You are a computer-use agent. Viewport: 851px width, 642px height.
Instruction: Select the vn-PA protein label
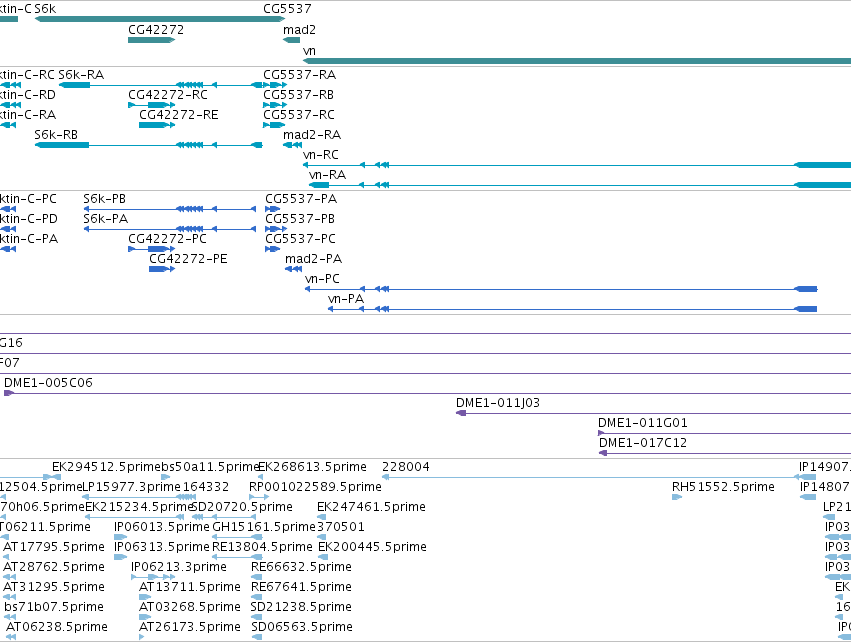pos(346,299)
